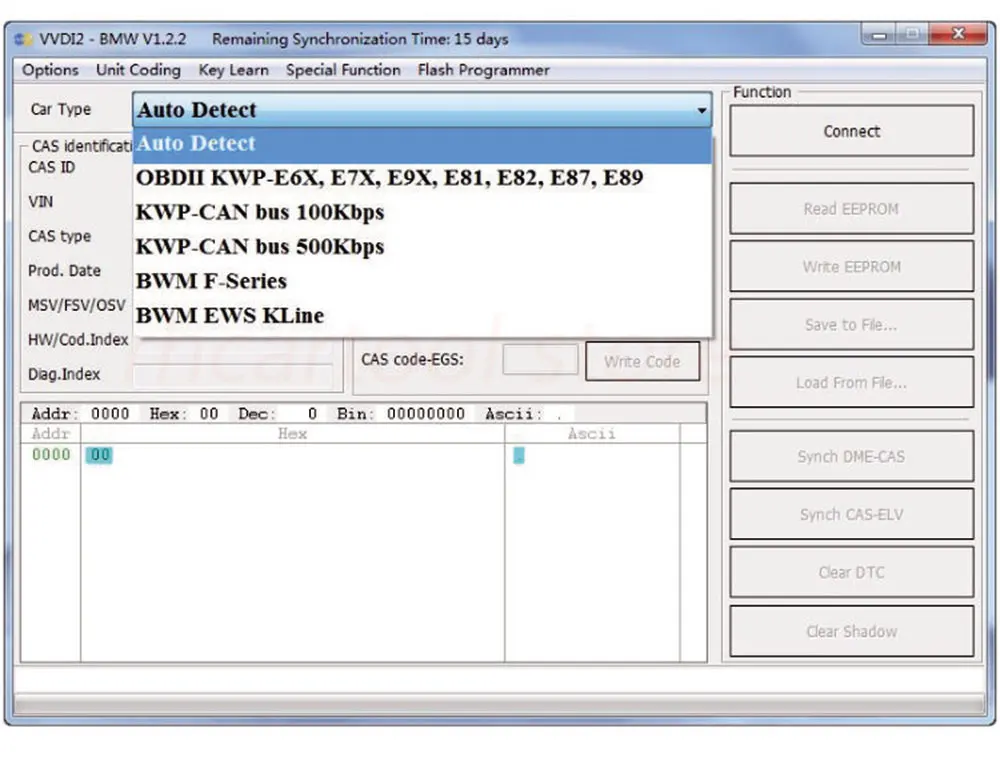This screenshot has height=762, width=1000.
Task: Click the address 0000 row label
Action: [x=51, y=455]
